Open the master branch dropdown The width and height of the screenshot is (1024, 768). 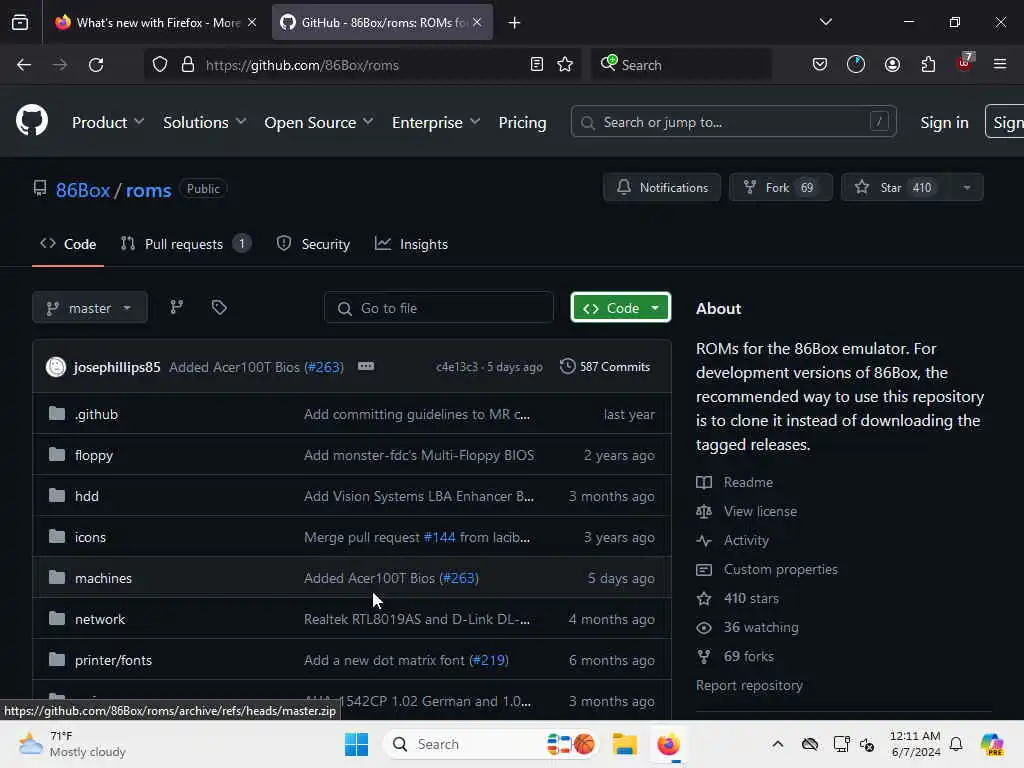click(89, 308)
